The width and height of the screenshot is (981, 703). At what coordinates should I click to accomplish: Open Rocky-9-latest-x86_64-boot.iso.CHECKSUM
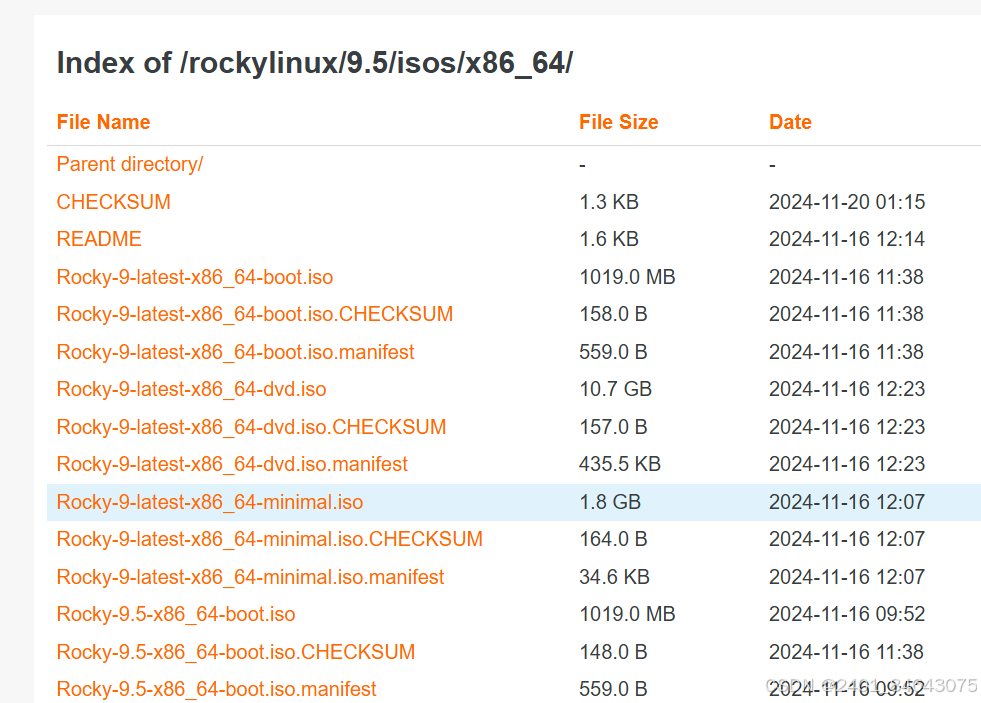click(254, 314)
